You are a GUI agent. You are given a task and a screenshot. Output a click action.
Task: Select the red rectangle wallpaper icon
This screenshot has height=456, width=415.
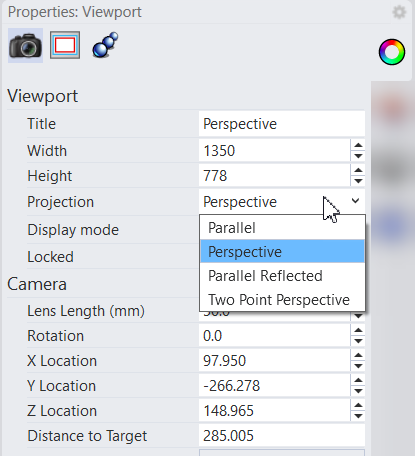65,45
